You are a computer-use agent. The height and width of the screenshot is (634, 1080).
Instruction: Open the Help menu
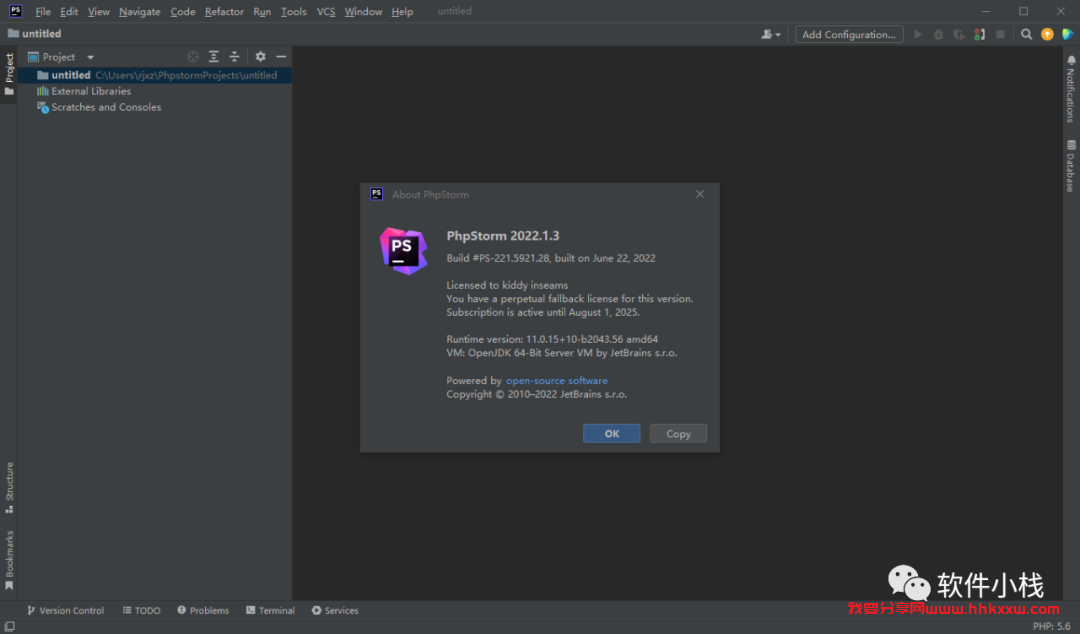click(x=402, y=12)
